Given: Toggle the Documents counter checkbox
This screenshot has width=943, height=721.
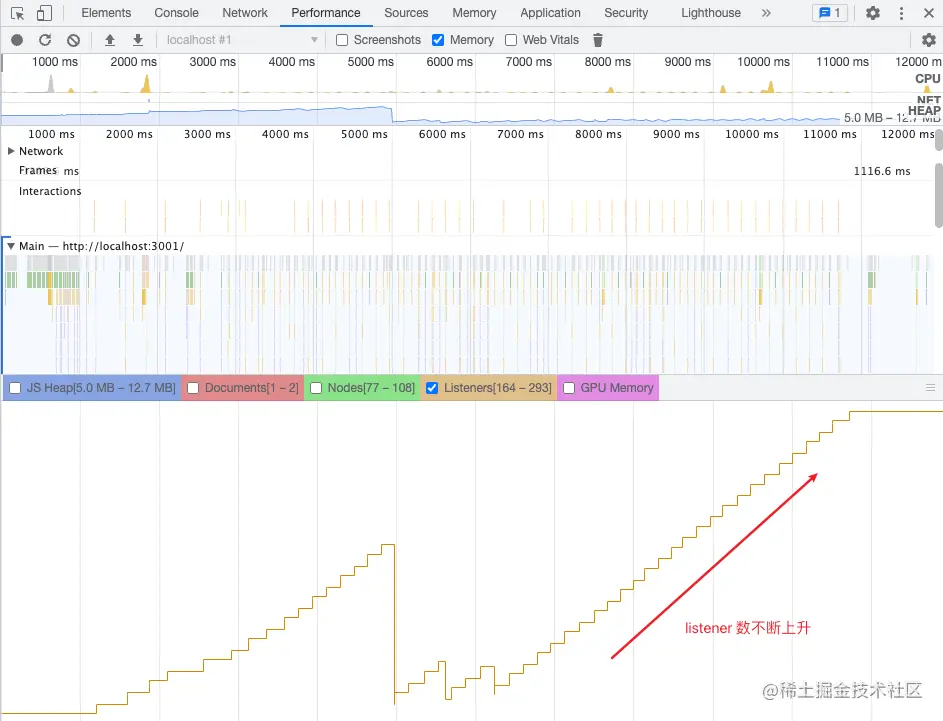Looking at the screenshot, I should click(x=193, y=388).
